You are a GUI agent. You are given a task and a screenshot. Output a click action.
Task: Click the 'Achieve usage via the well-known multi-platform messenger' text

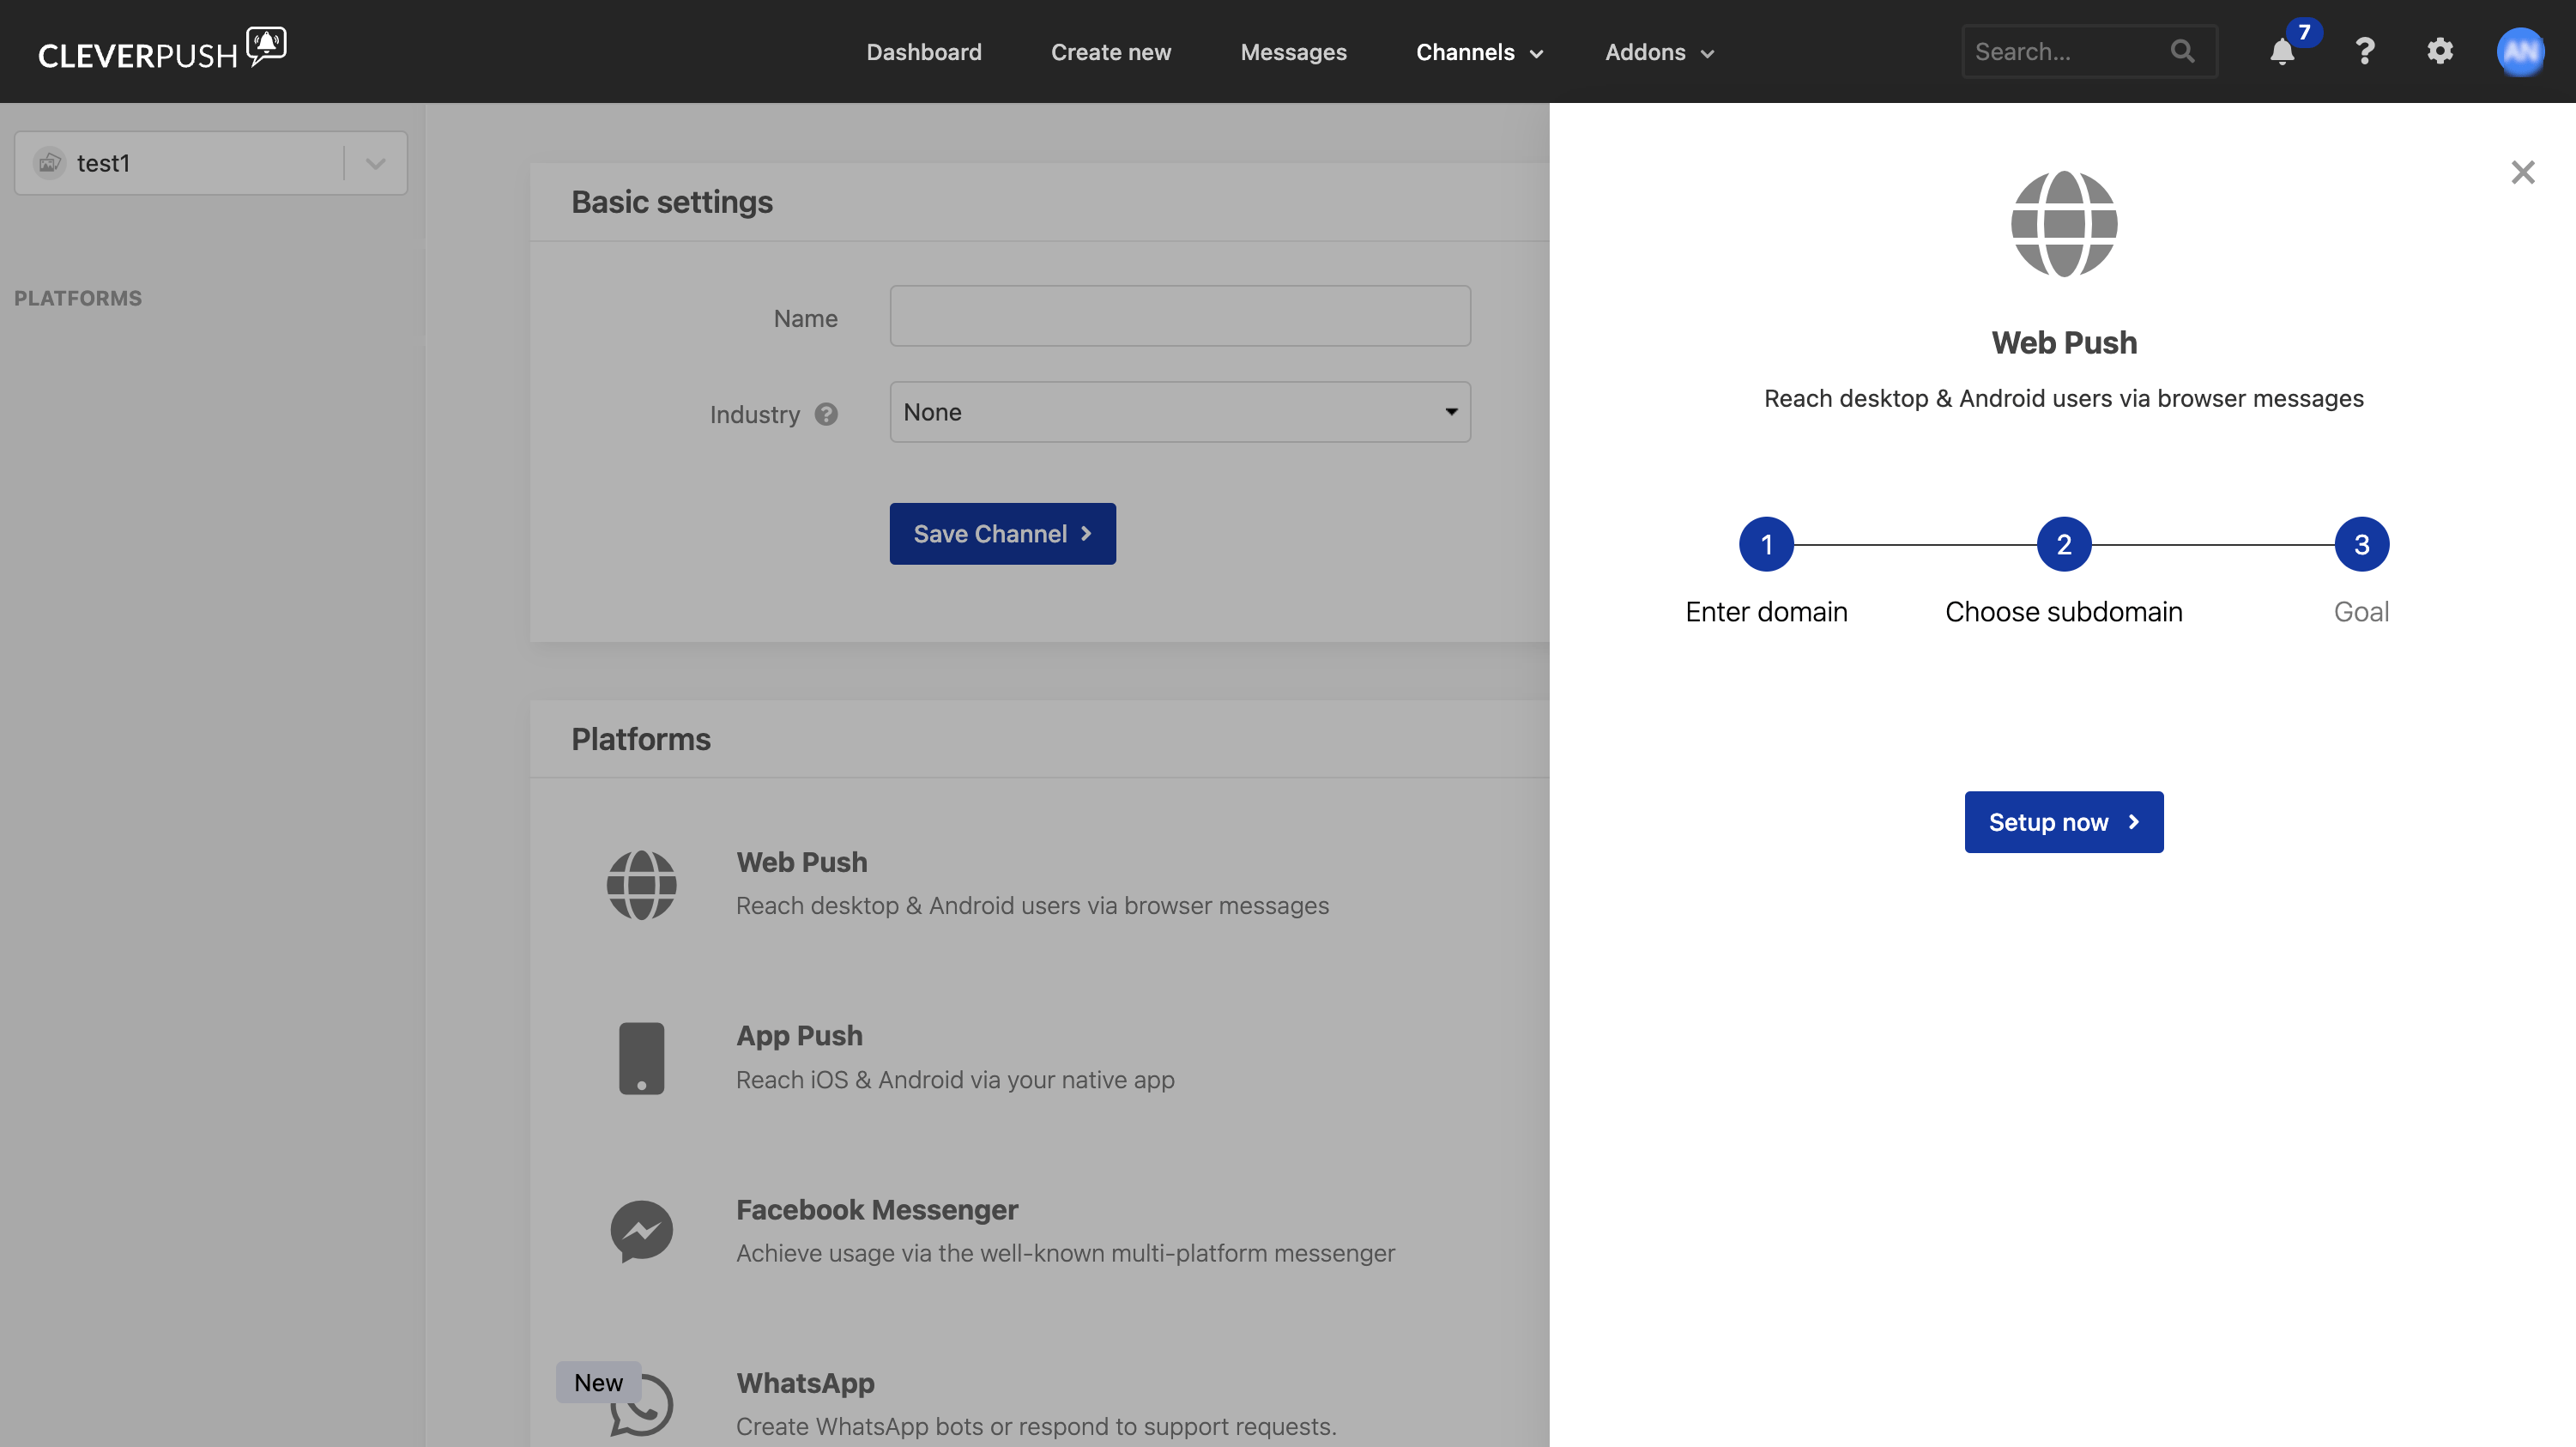pyautogui.click(x=1065, y=1253)
